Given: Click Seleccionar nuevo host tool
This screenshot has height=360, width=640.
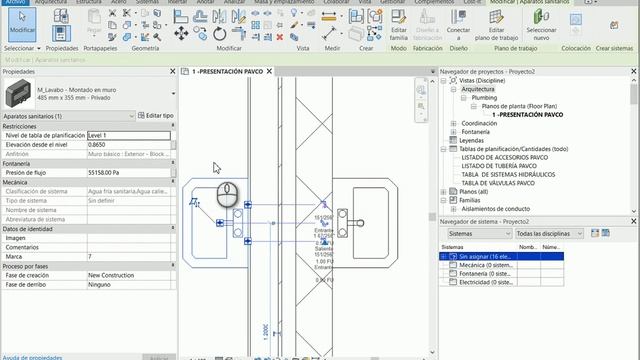Looking at the screenshot, I should [541, 25].
